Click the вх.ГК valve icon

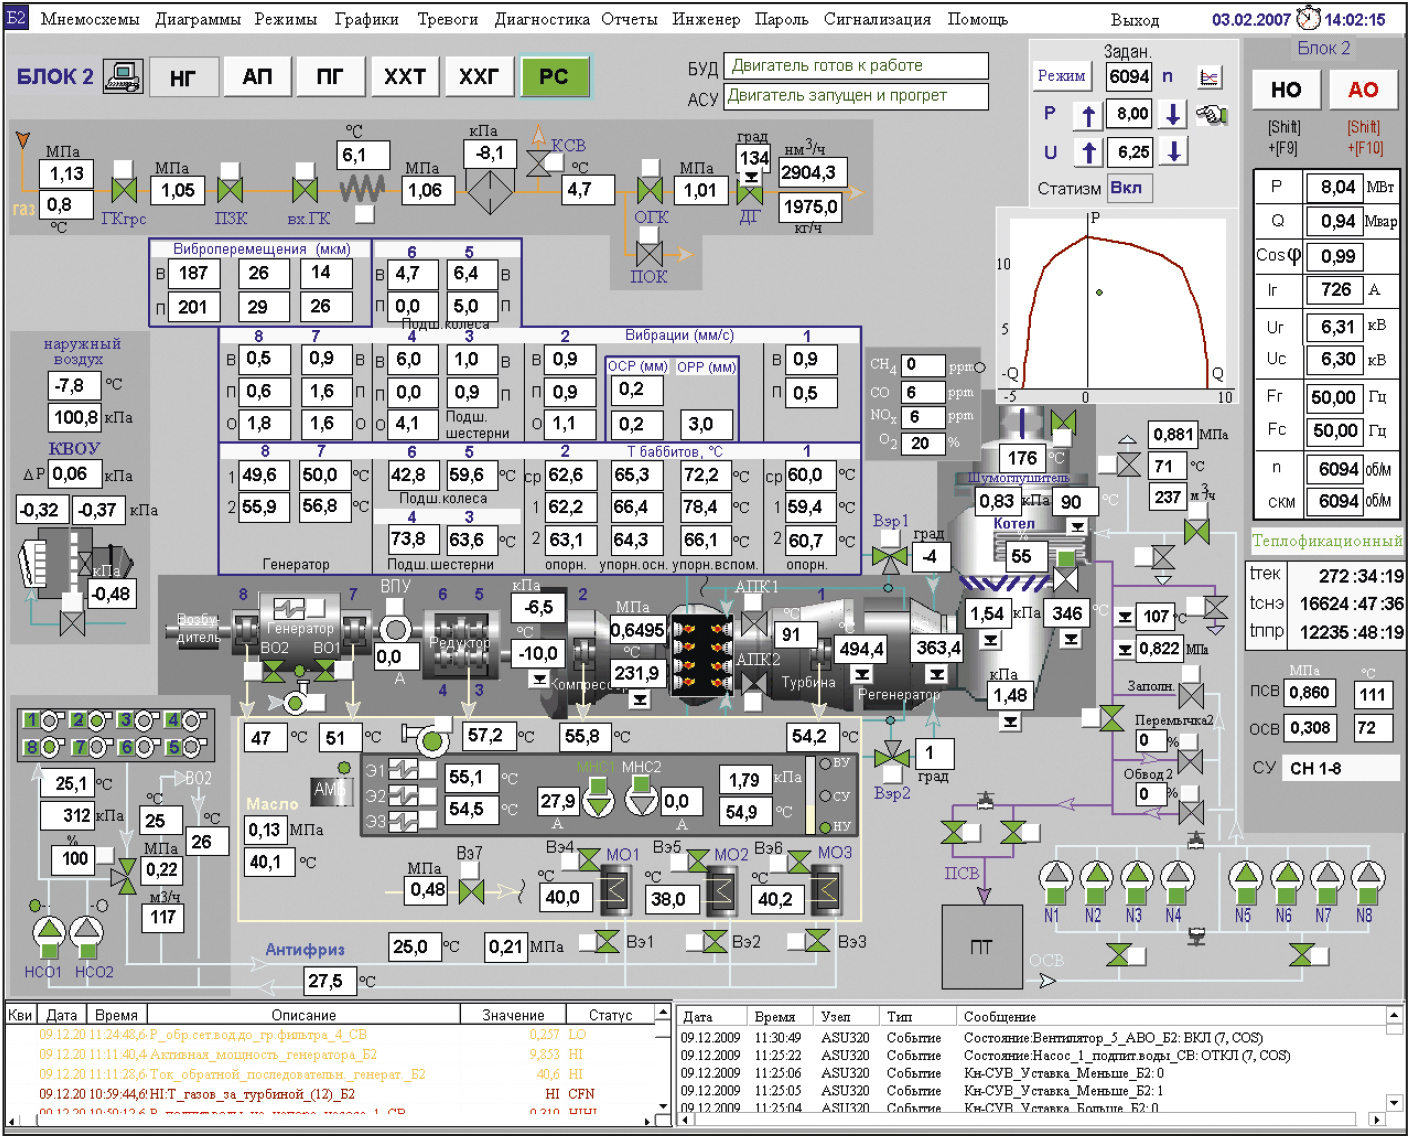[305, 190]
